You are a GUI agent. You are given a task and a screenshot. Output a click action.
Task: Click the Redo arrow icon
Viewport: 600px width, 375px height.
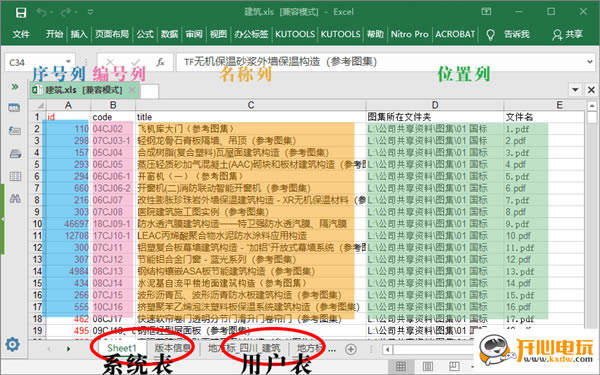[x=66, y=12]
